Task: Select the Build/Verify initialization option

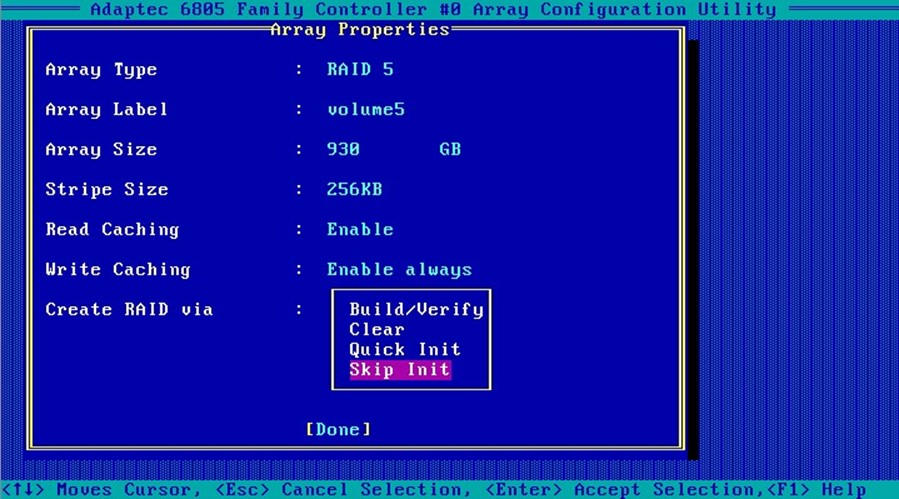Action: tap(416, 310)
